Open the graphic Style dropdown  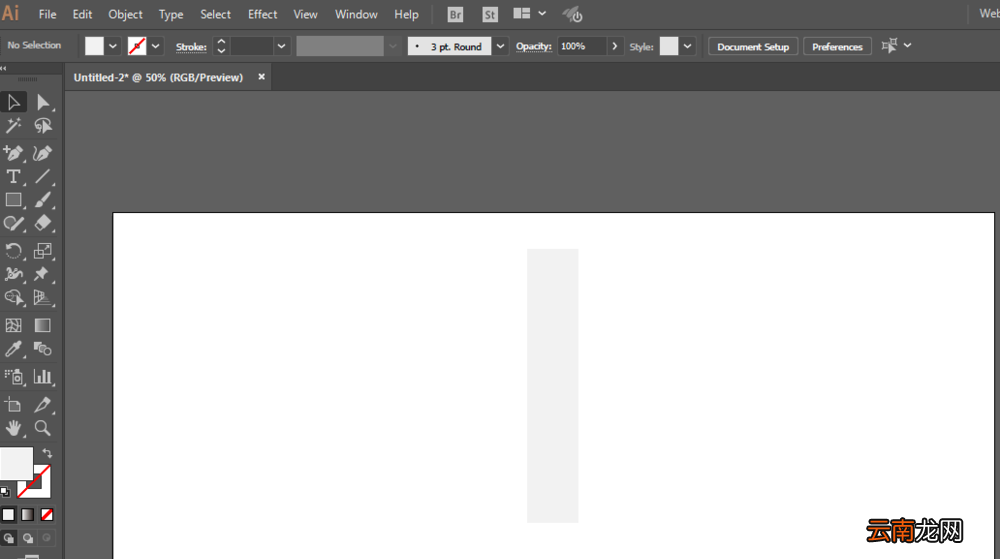tap(688, 46)
